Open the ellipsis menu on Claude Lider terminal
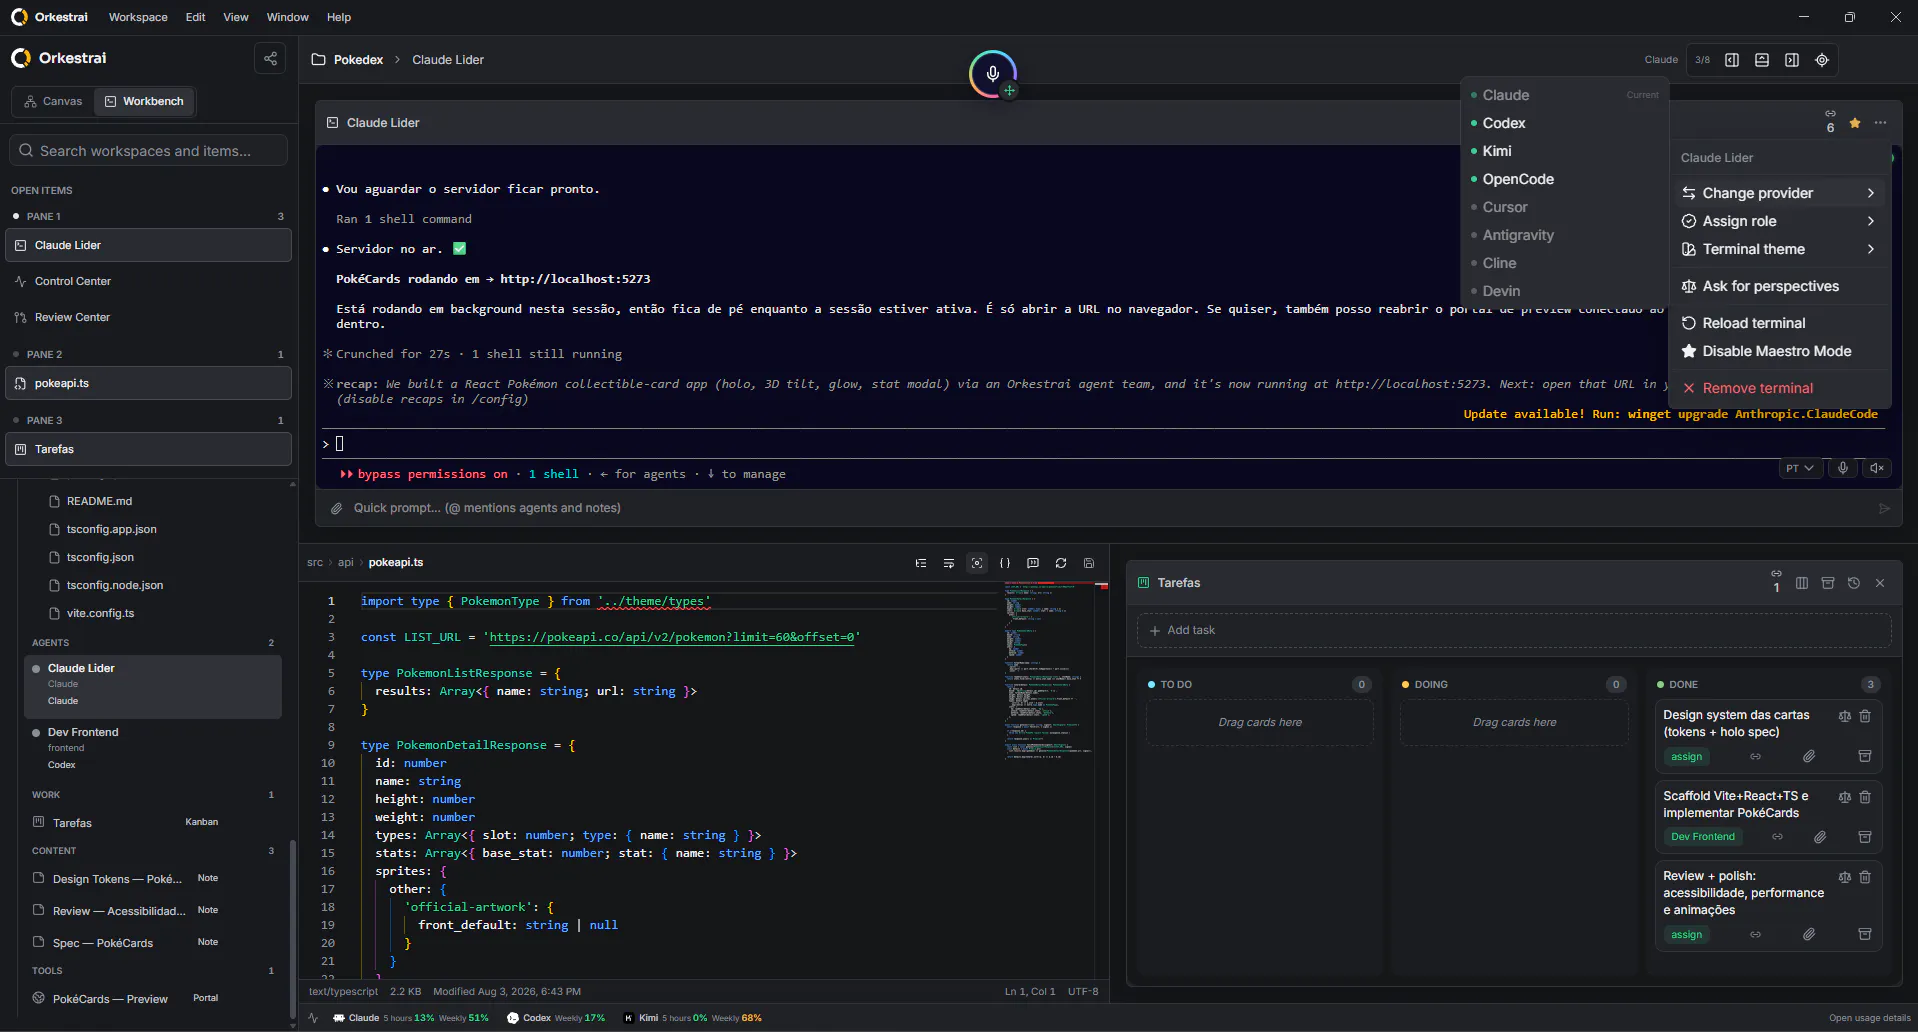This screenshot has height=1032, width=1918. point(1881,123)
